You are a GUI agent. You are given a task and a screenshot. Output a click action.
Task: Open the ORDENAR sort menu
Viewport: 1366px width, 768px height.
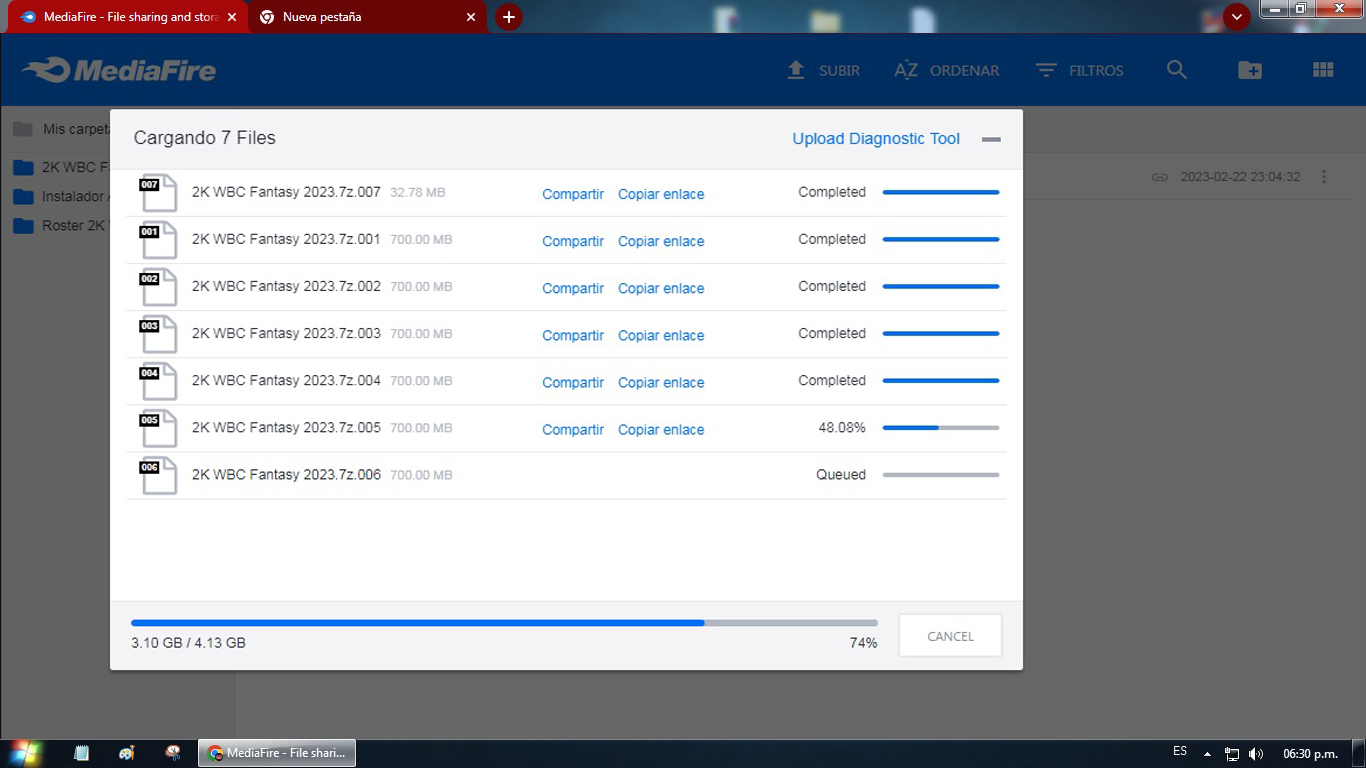click(x=946, y=70)
